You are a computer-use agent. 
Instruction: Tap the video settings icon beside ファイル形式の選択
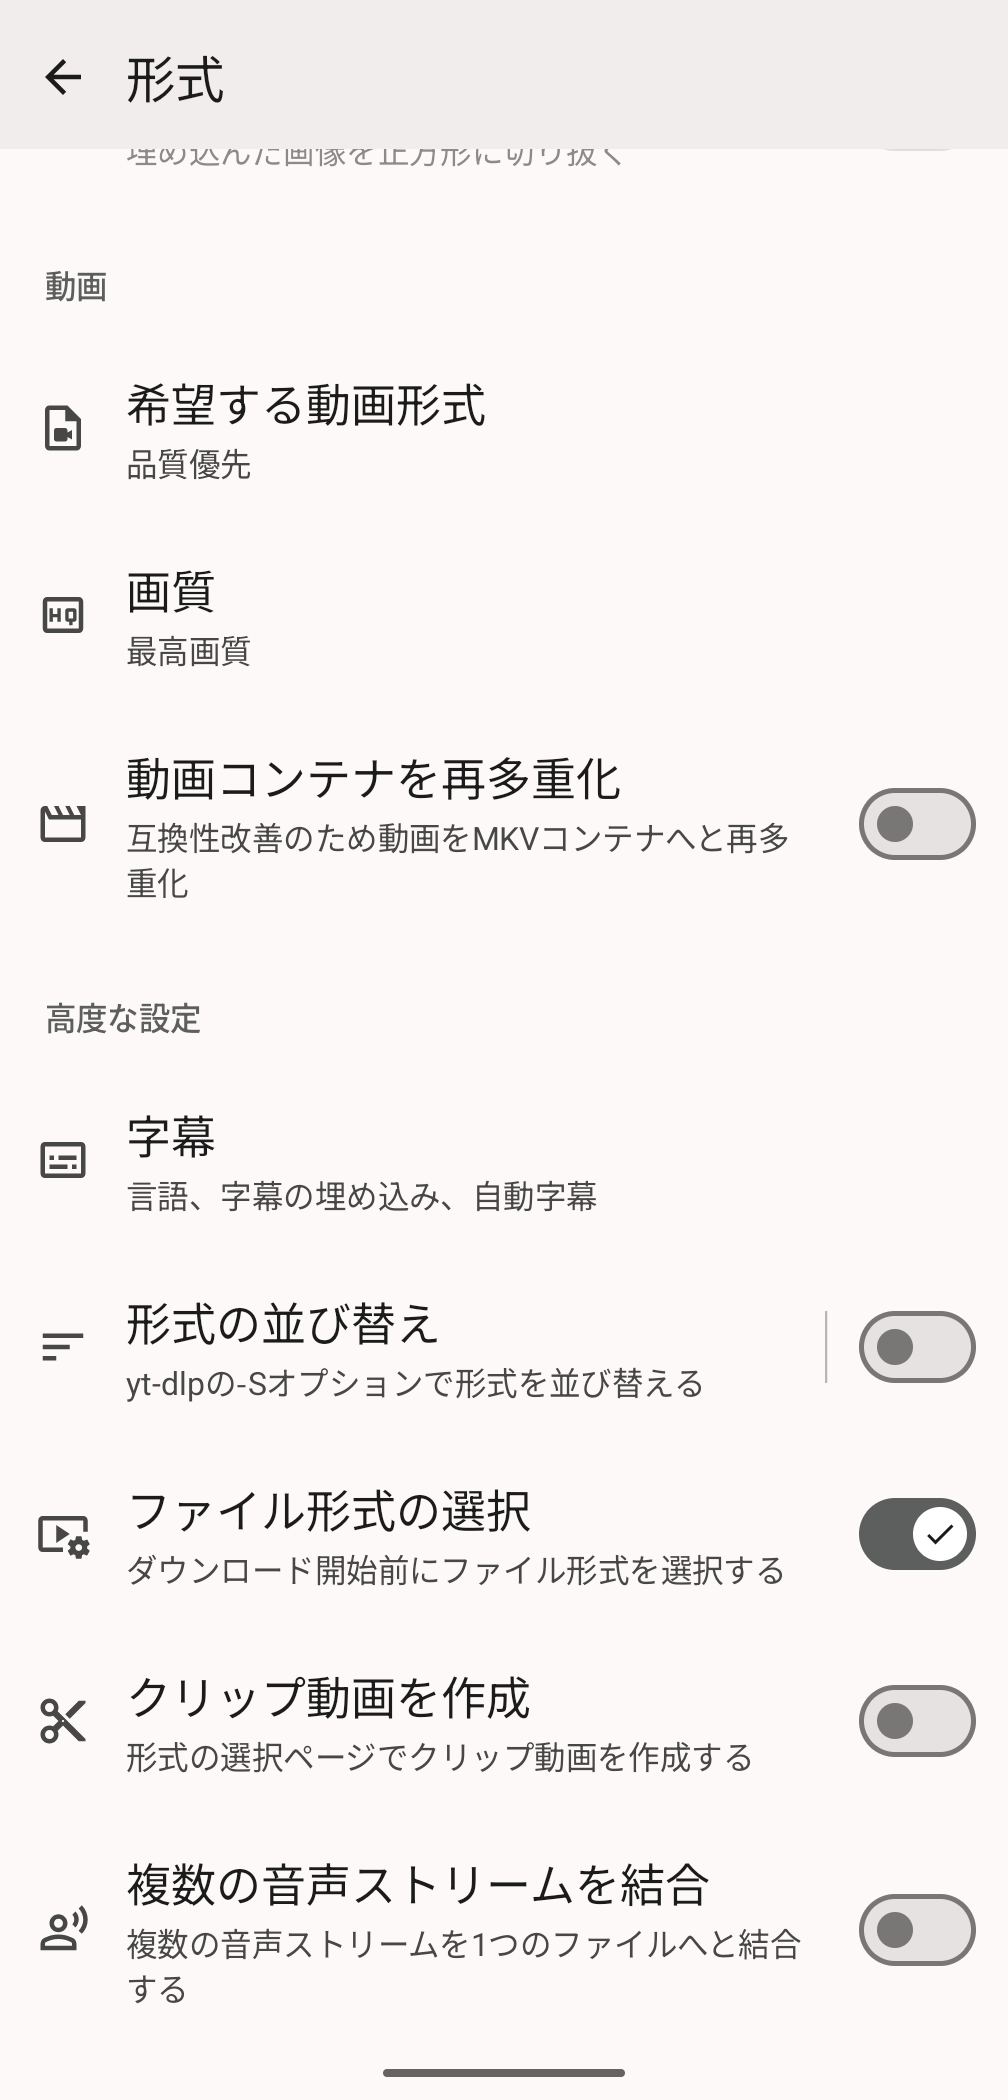point(63,1534)
